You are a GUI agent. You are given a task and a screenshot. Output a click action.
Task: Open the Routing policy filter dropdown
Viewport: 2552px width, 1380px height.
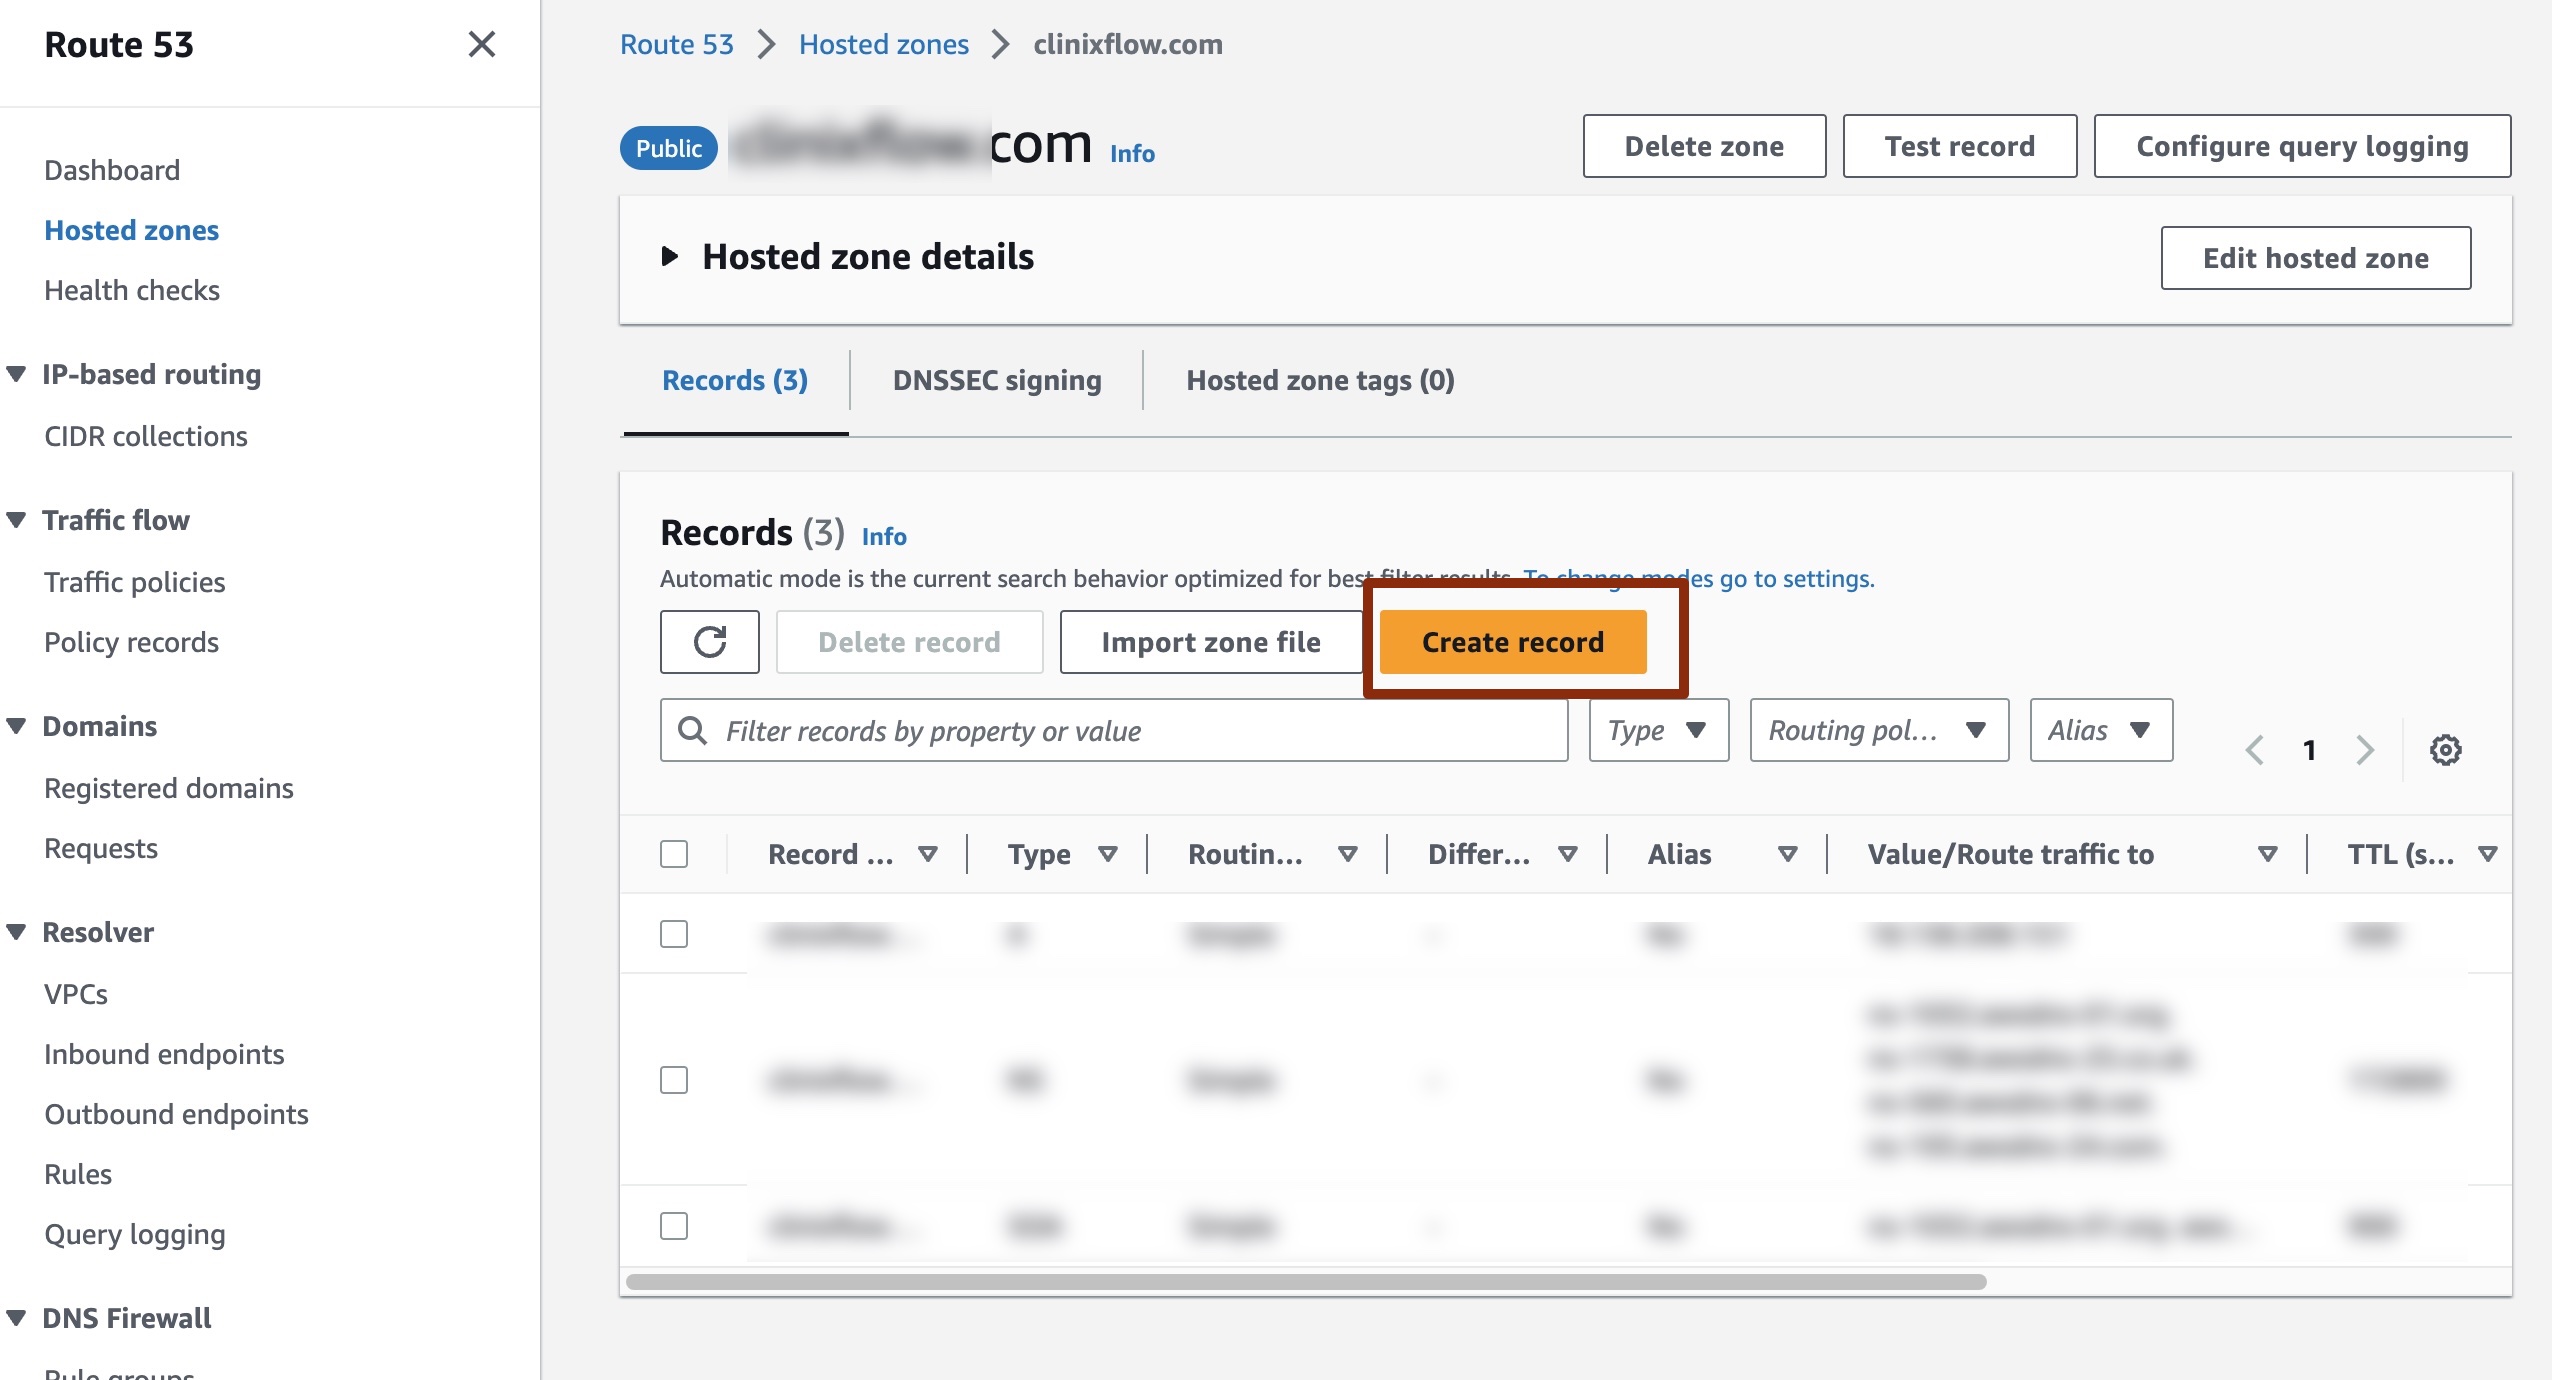pos(1879,730)
